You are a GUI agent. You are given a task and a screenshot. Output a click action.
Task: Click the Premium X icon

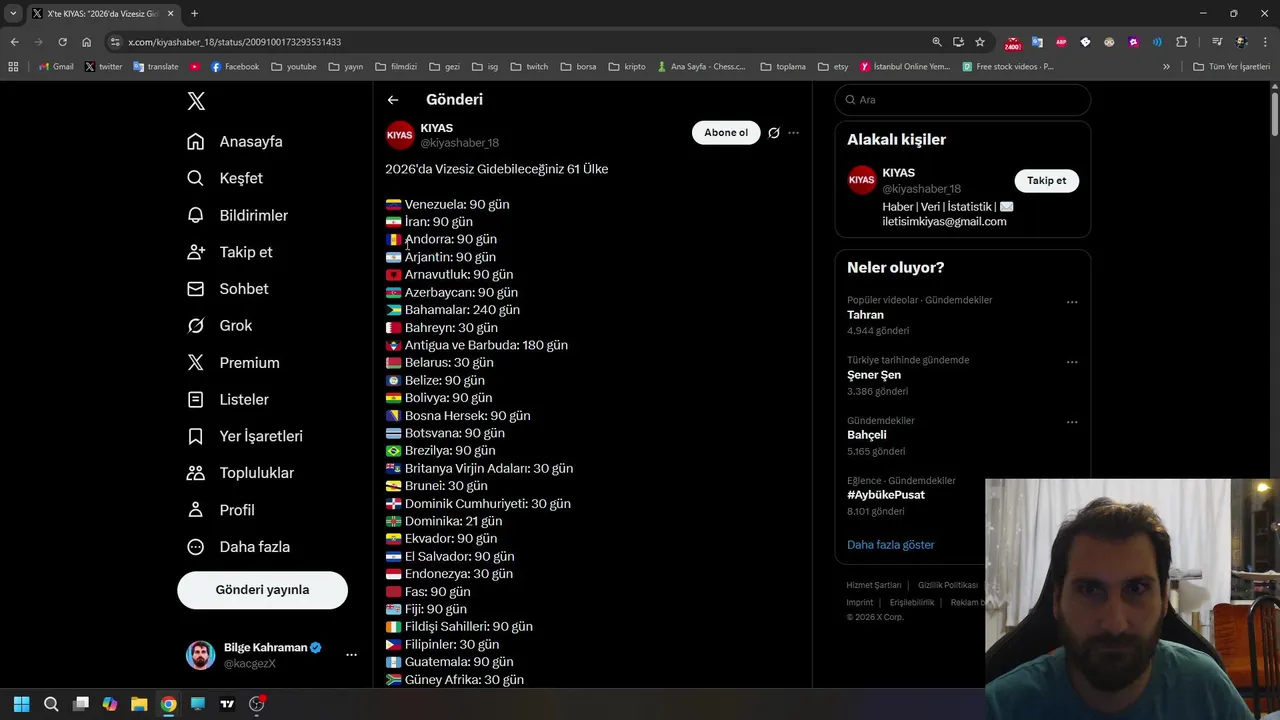196,363
